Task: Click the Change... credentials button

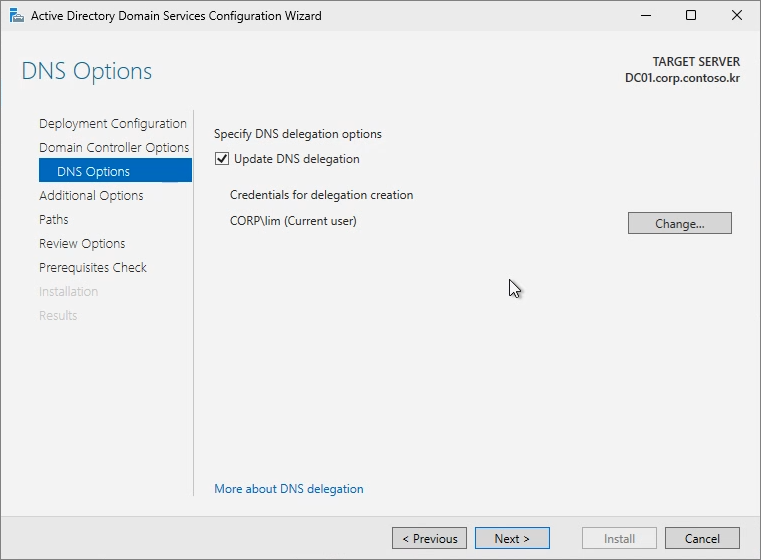Action: click(679, 223)
